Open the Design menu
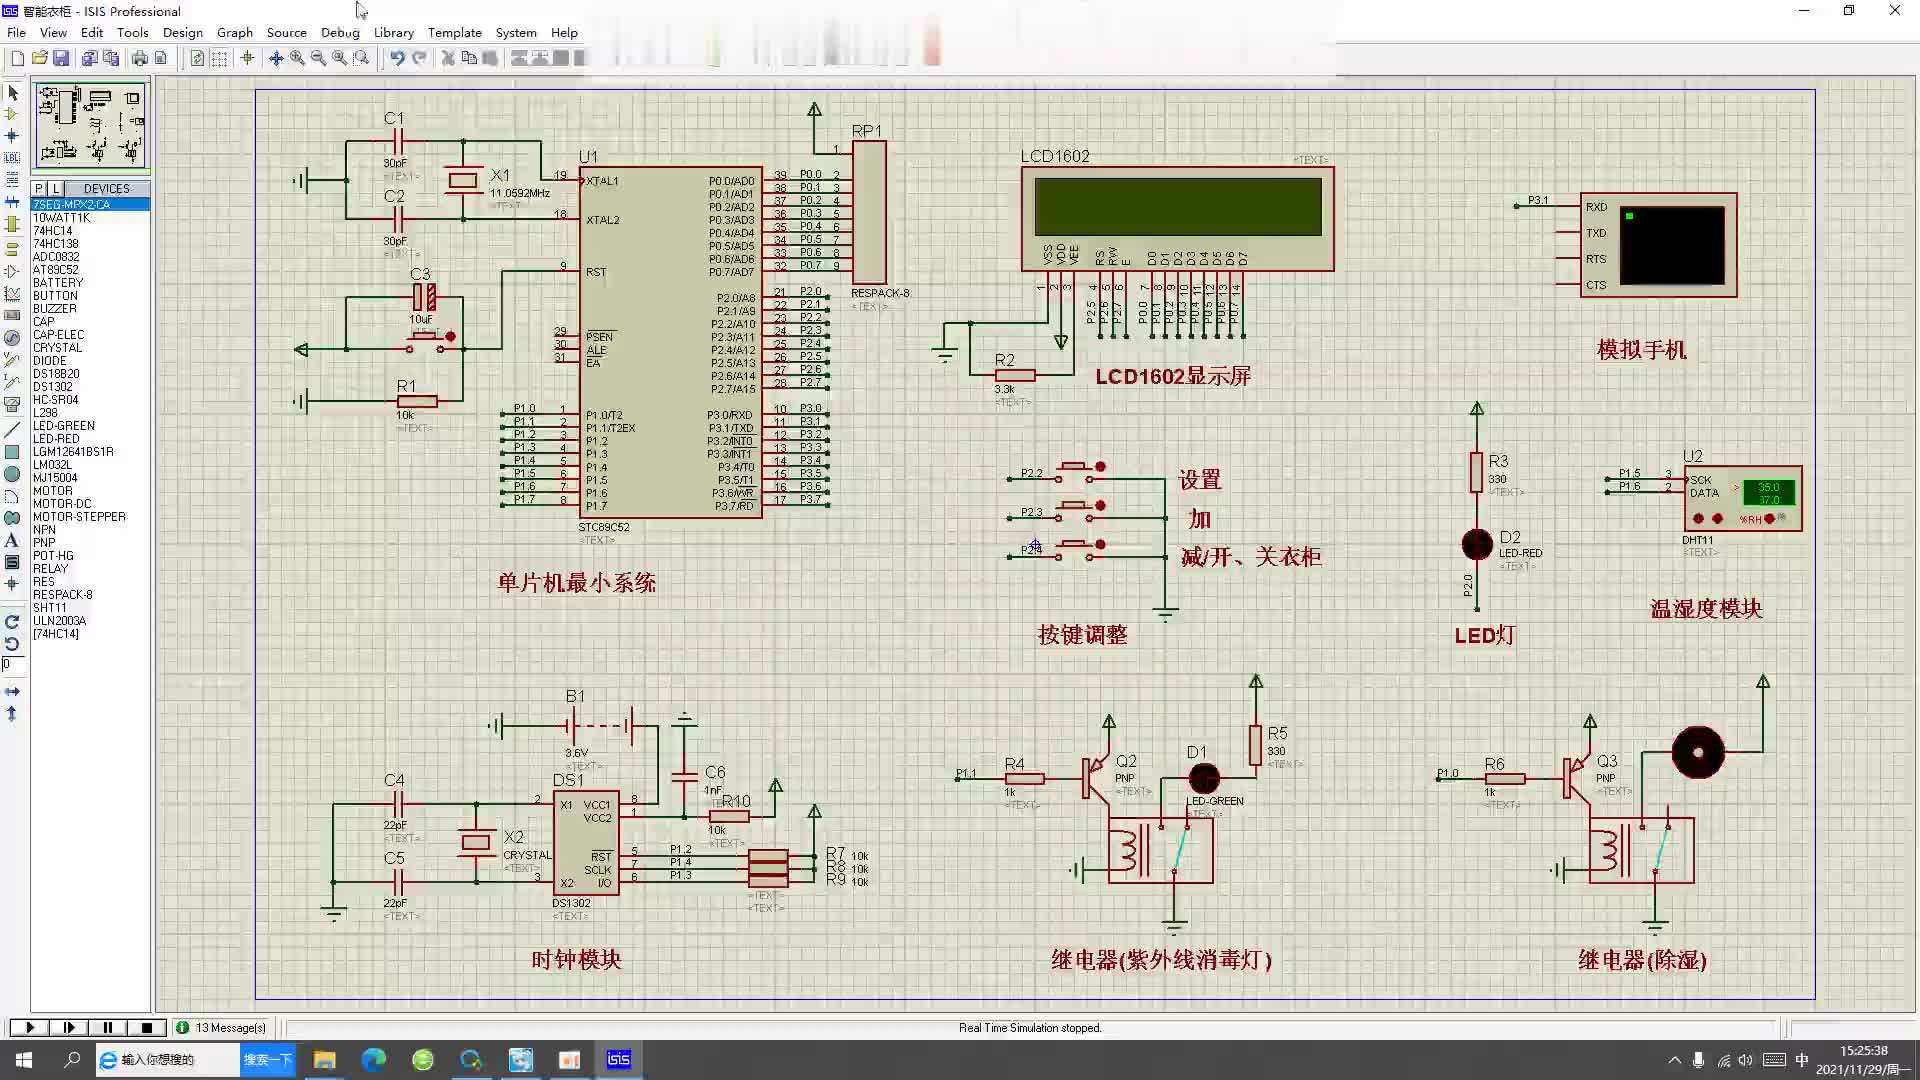 [x=182, y=32]
